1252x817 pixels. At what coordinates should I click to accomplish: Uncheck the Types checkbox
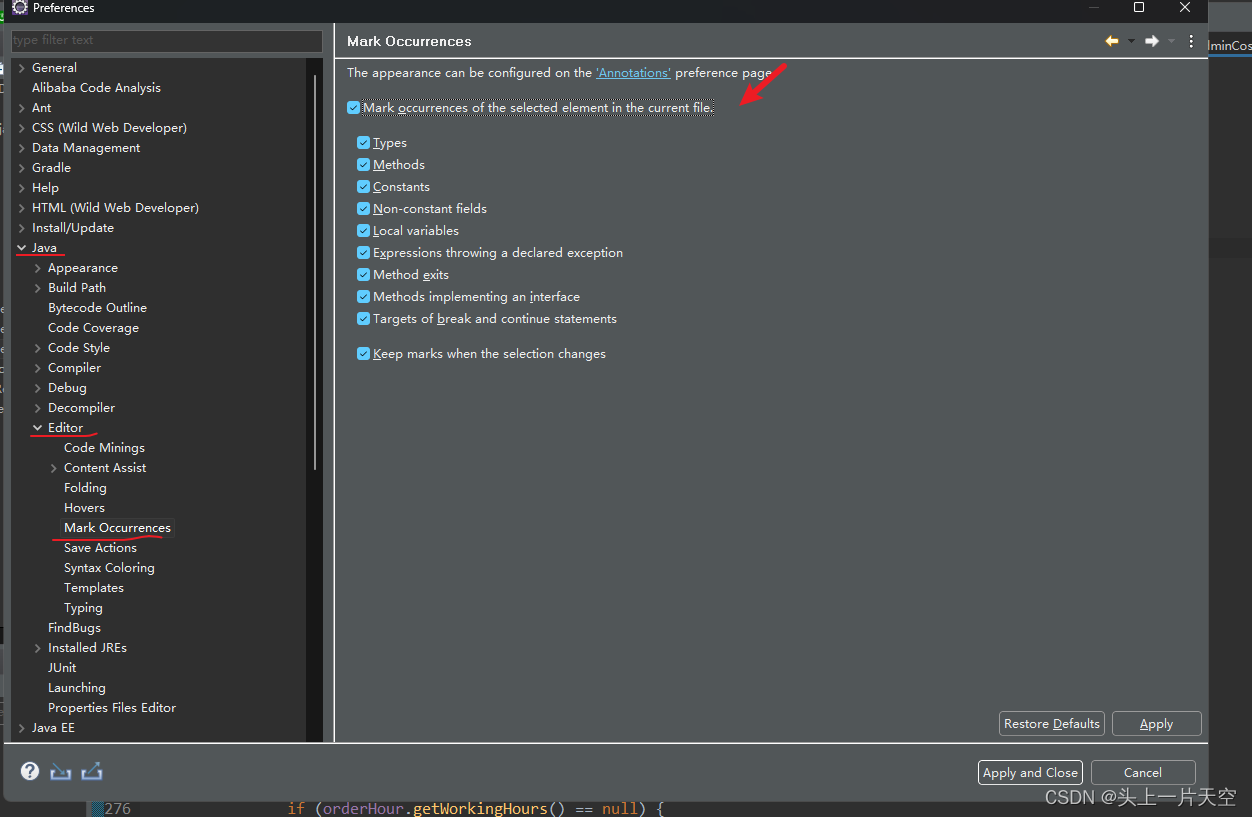tap(363, 143)
